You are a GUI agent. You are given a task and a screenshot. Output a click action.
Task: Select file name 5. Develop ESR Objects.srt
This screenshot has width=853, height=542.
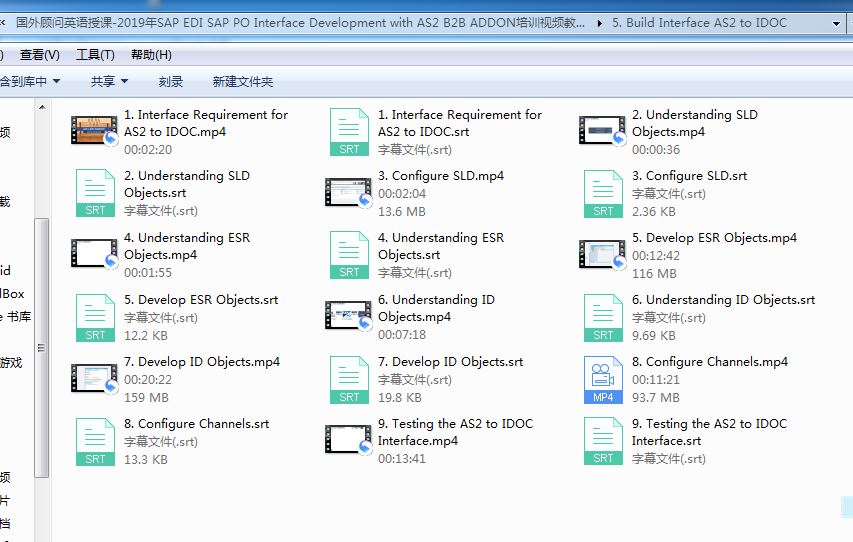click(x=201, y=300)
